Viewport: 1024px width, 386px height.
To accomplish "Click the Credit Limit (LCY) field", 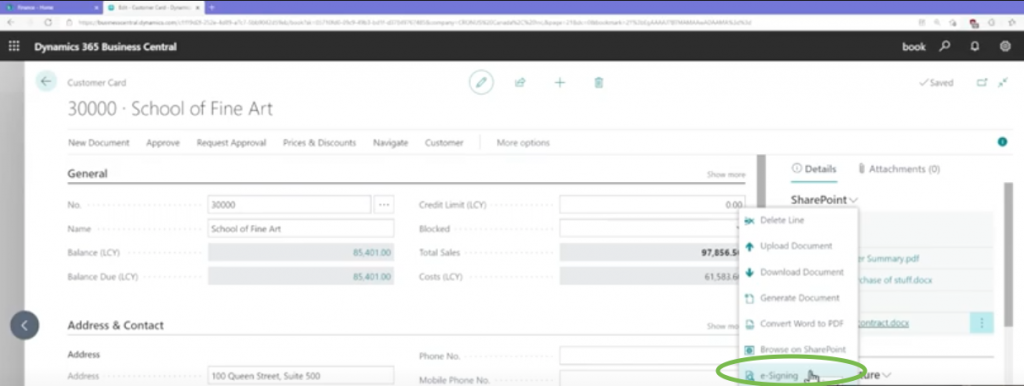I will pyautogui.click(x=652, y=204).
